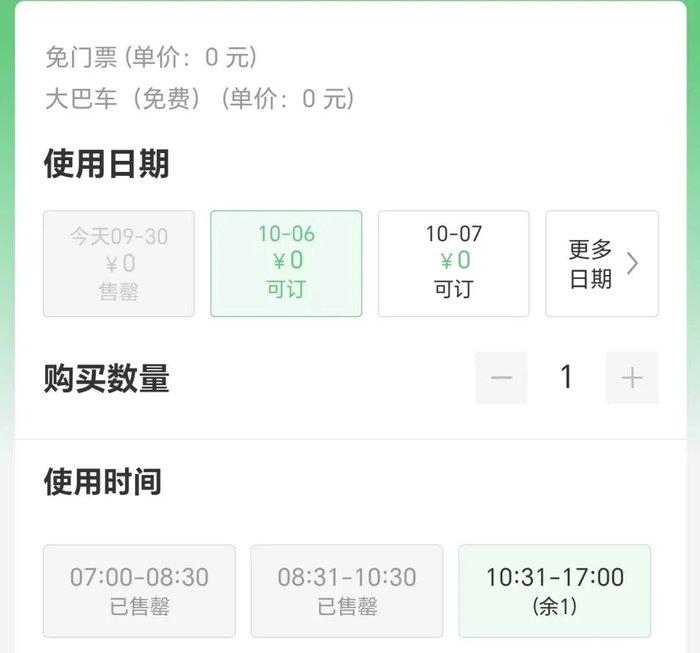Click the 售罄 label under today's date

coord(119,291)
